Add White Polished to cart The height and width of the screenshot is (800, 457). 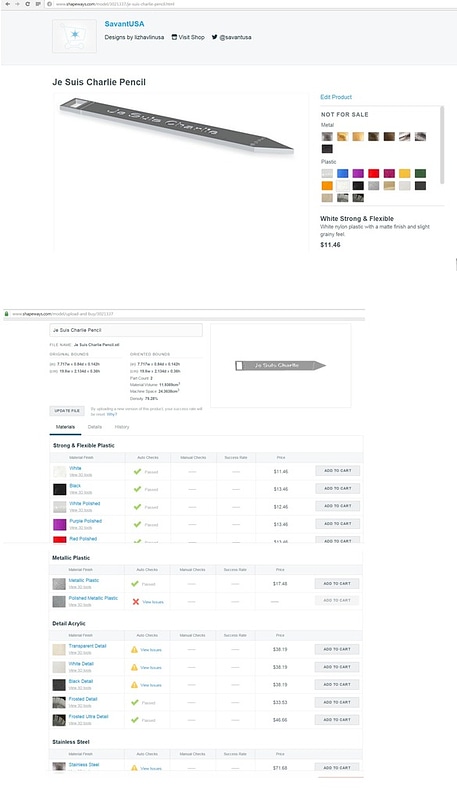[x=338, y=506]
